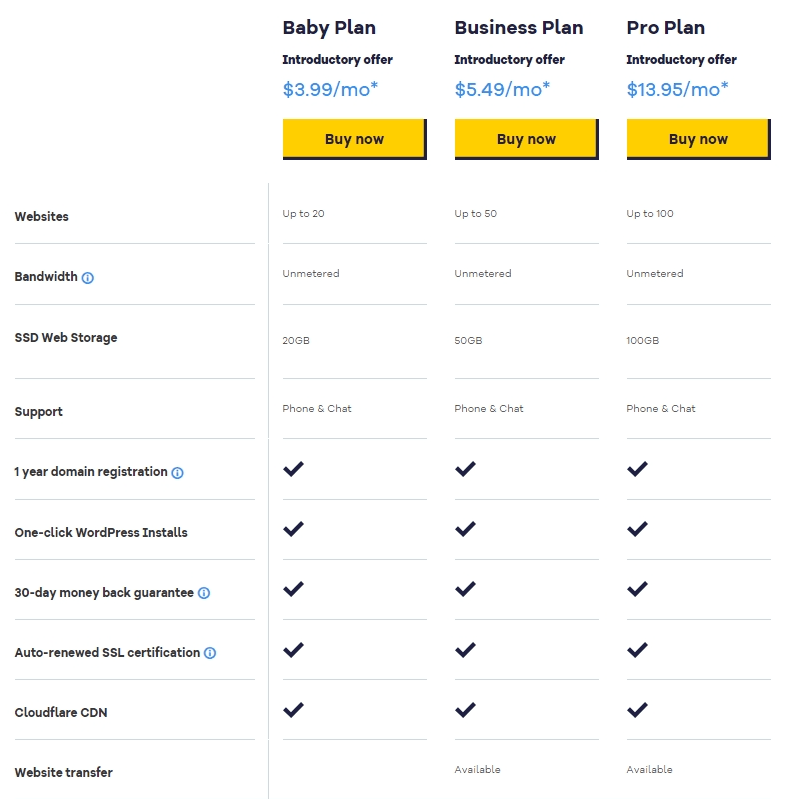Click the Business Plan SSL certification checkmark
Viewport: 804px width, 799px height.
point(465,649)
